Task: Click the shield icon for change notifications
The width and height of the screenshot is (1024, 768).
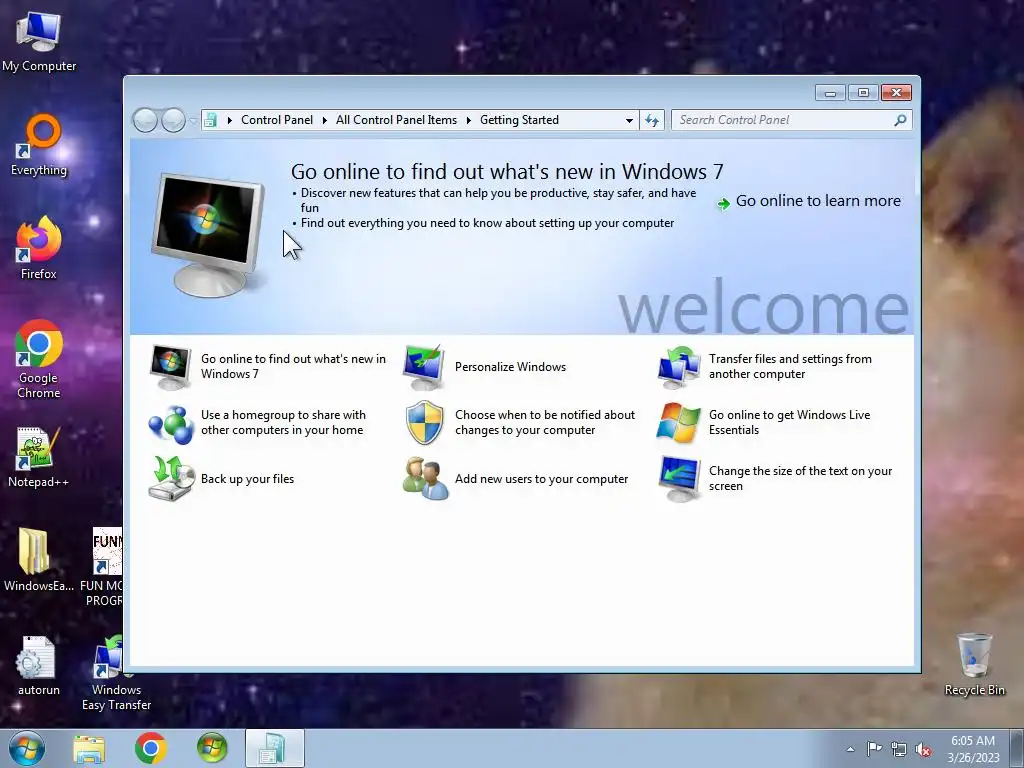Action: coord(424,423)
